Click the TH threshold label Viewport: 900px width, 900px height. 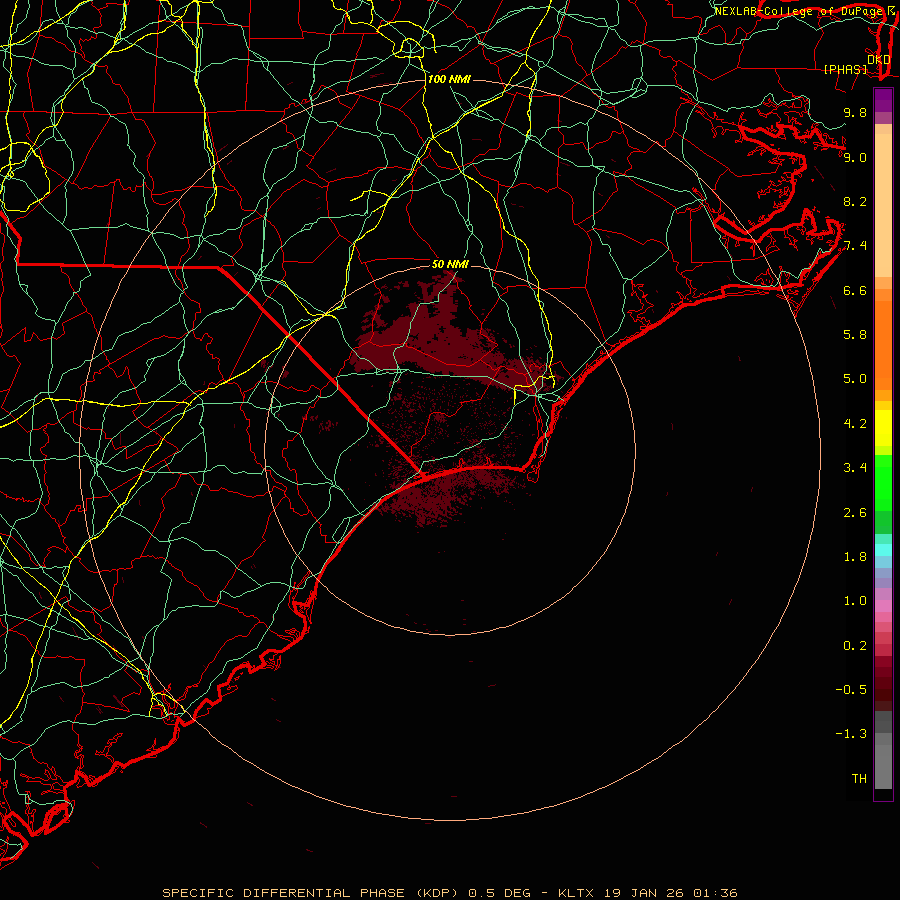click(x=859, y=779)
